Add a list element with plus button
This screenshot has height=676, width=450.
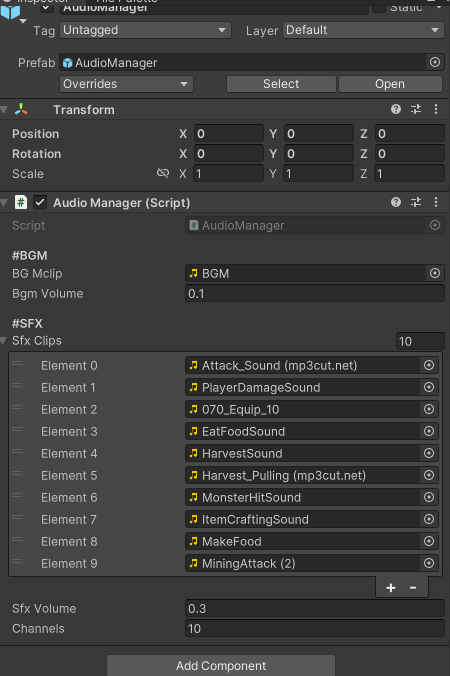[x=391, y=588]
